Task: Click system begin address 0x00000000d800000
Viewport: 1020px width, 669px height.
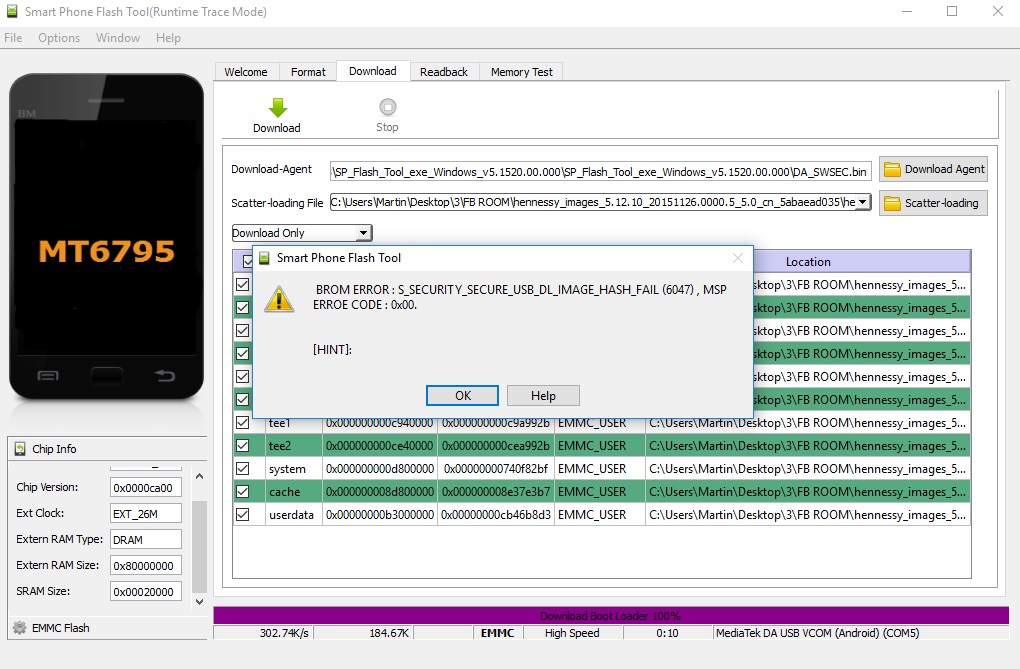Action: 380,469
